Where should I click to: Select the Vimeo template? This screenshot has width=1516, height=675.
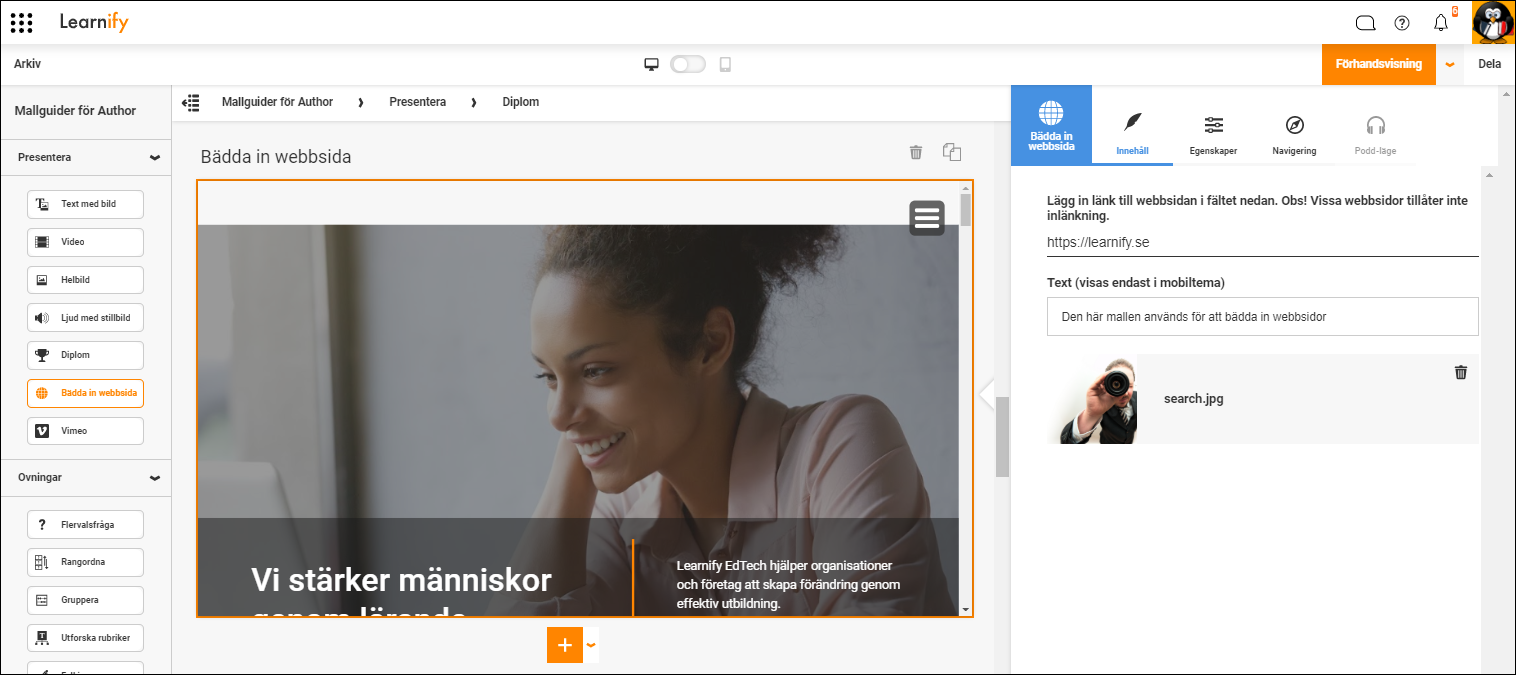pyautogui.click(x=85, y=431)
